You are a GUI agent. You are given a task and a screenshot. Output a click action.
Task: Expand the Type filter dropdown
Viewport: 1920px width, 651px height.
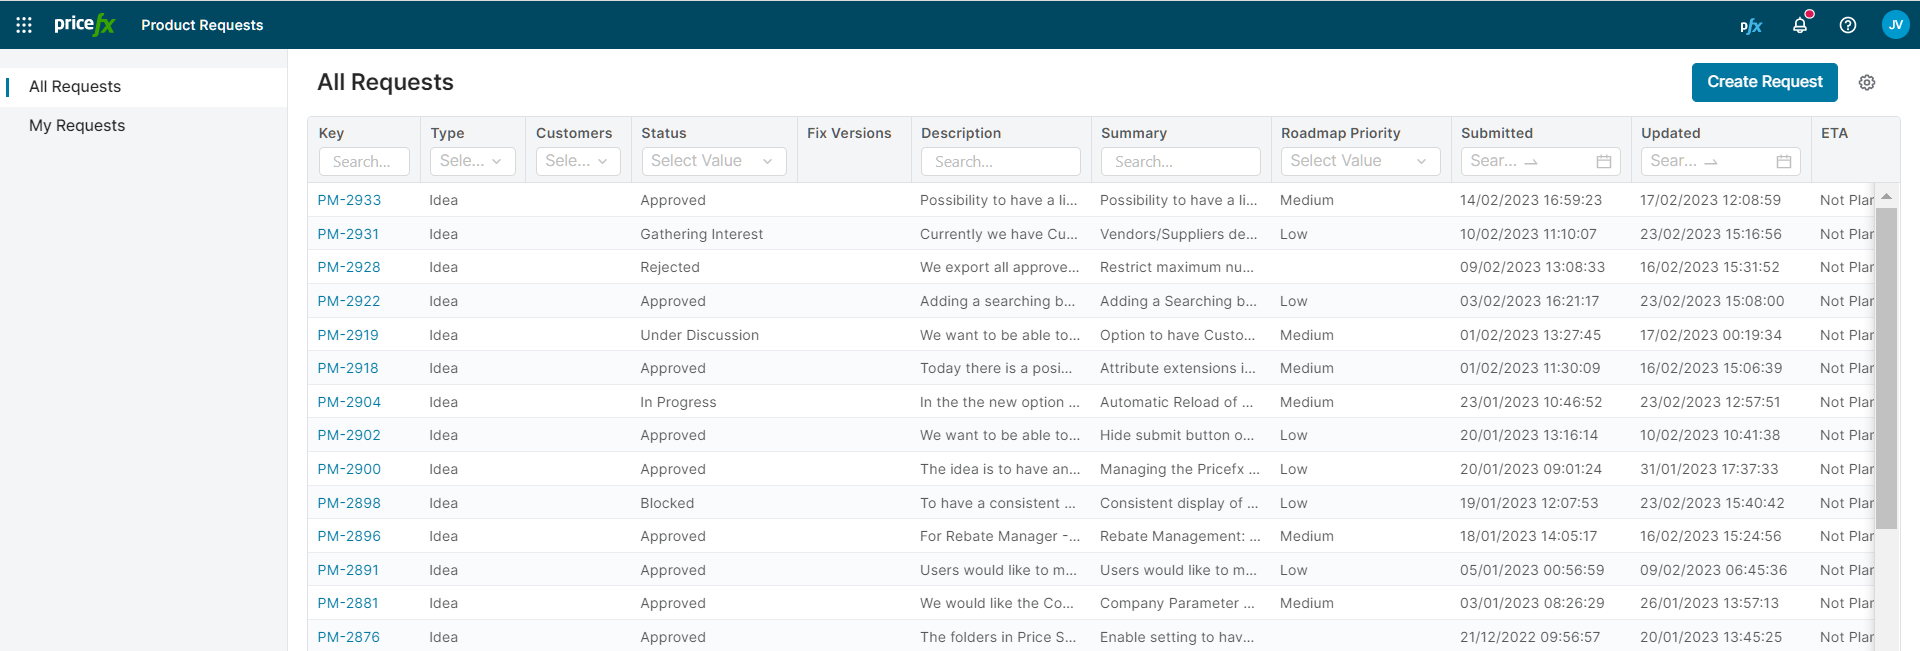point(472,161)
